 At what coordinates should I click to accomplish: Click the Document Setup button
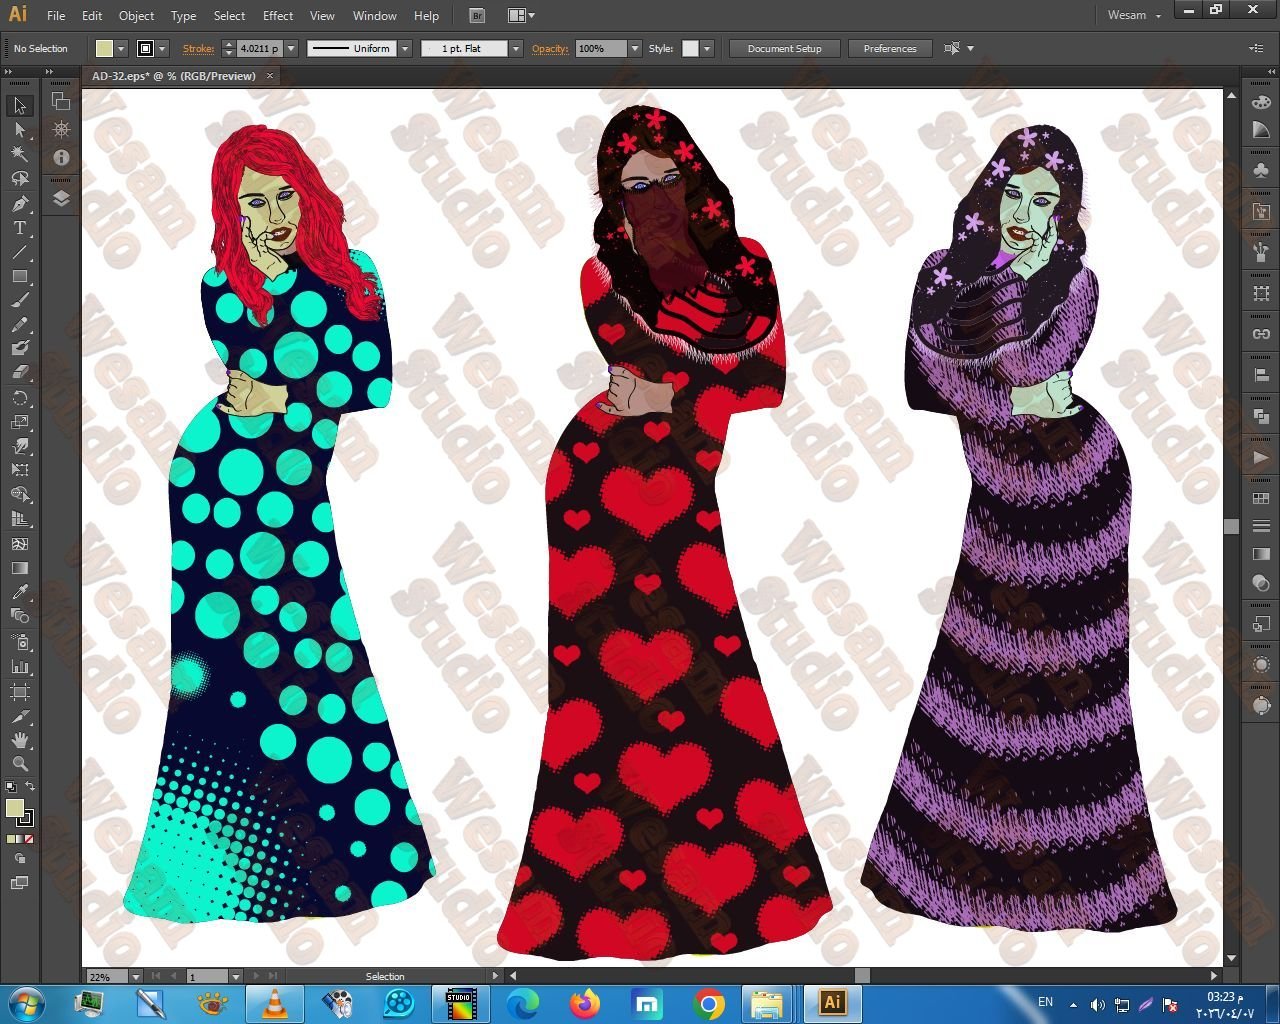[784, 48]
